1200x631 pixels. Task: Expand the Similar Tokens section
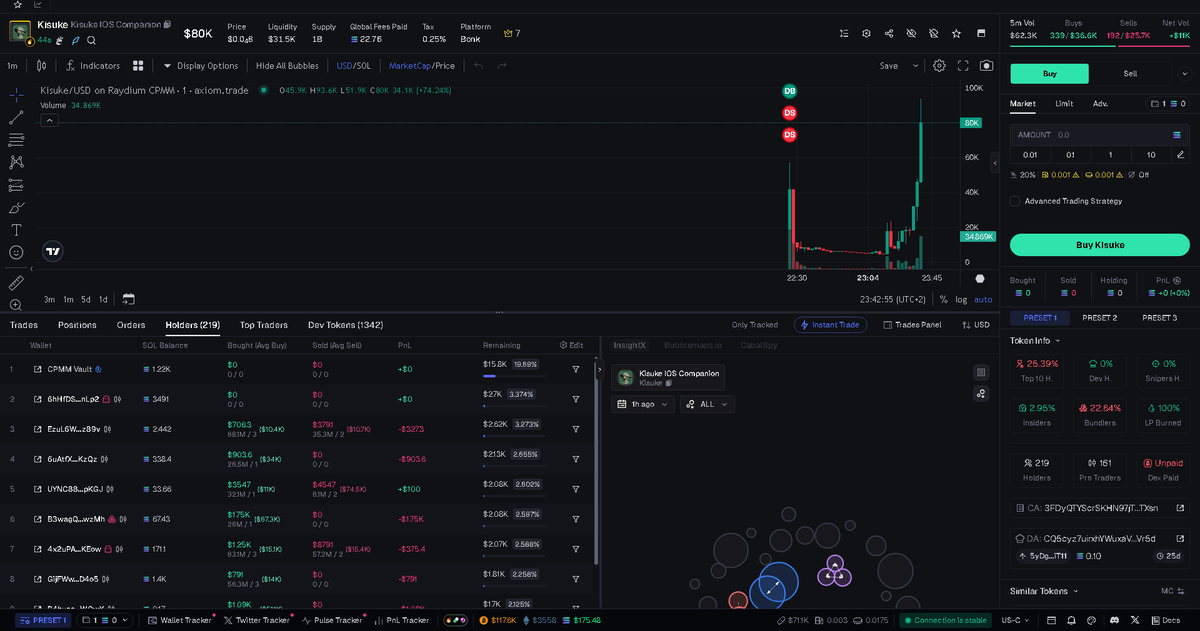pyautogui.click(x=1044, y=591)
